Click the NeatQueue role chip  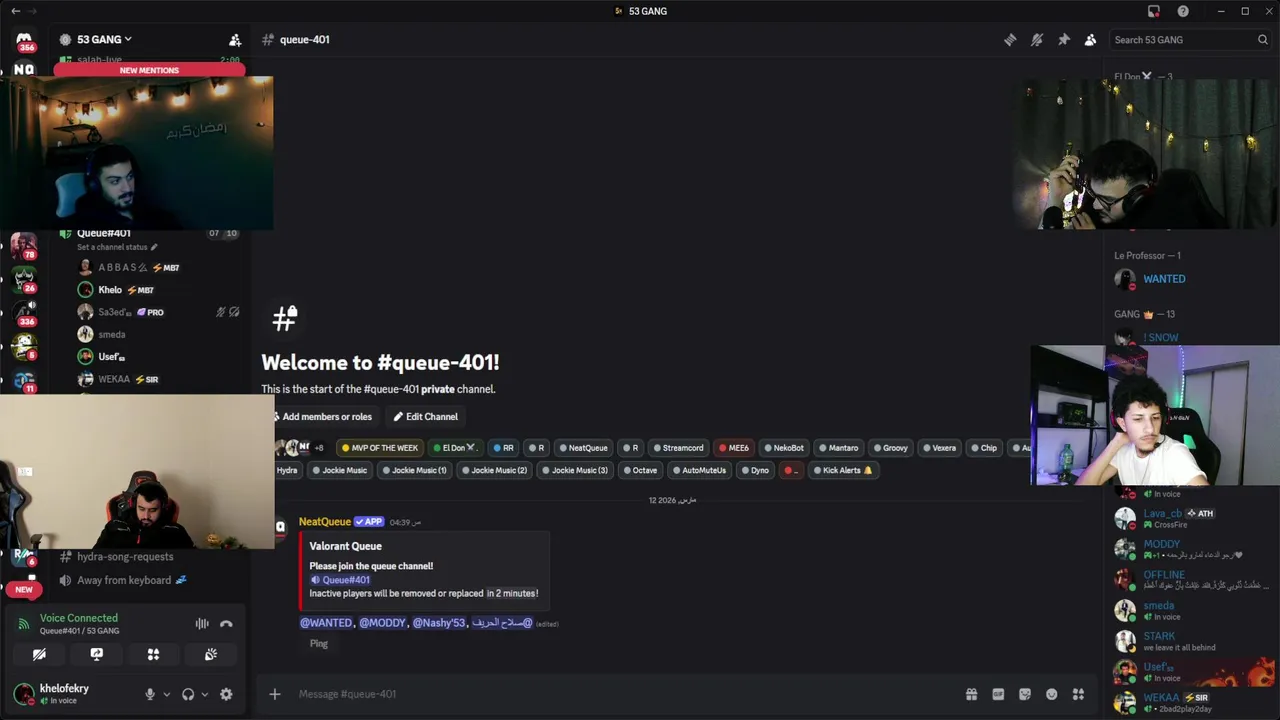[583, 448]
